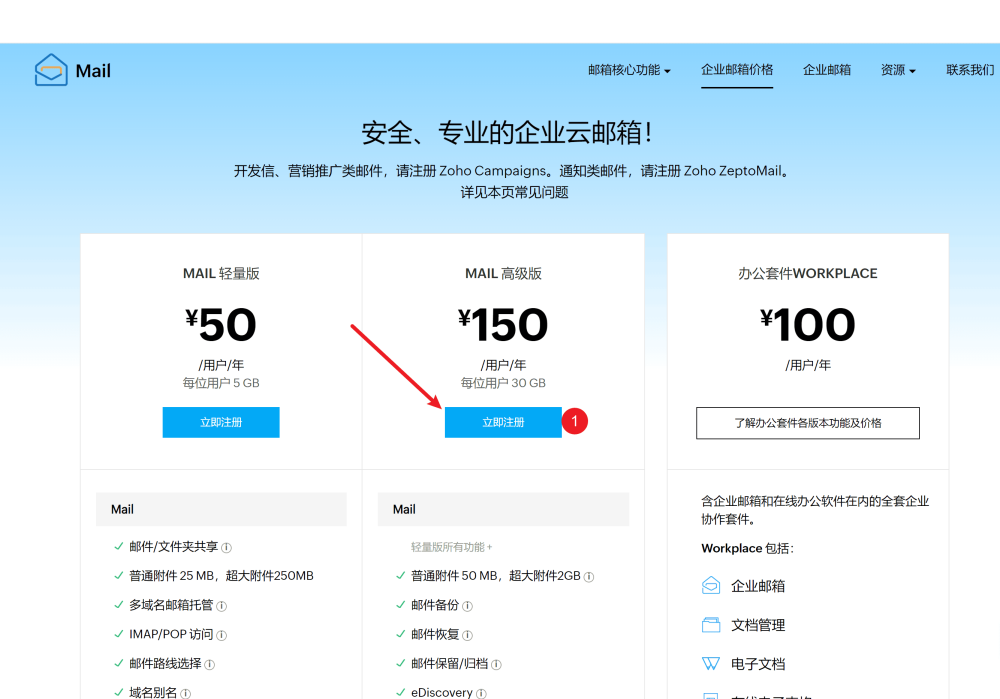1000x699 pixels.
Task: Click 每位用户 5 GB text
Action: [221, 383]
